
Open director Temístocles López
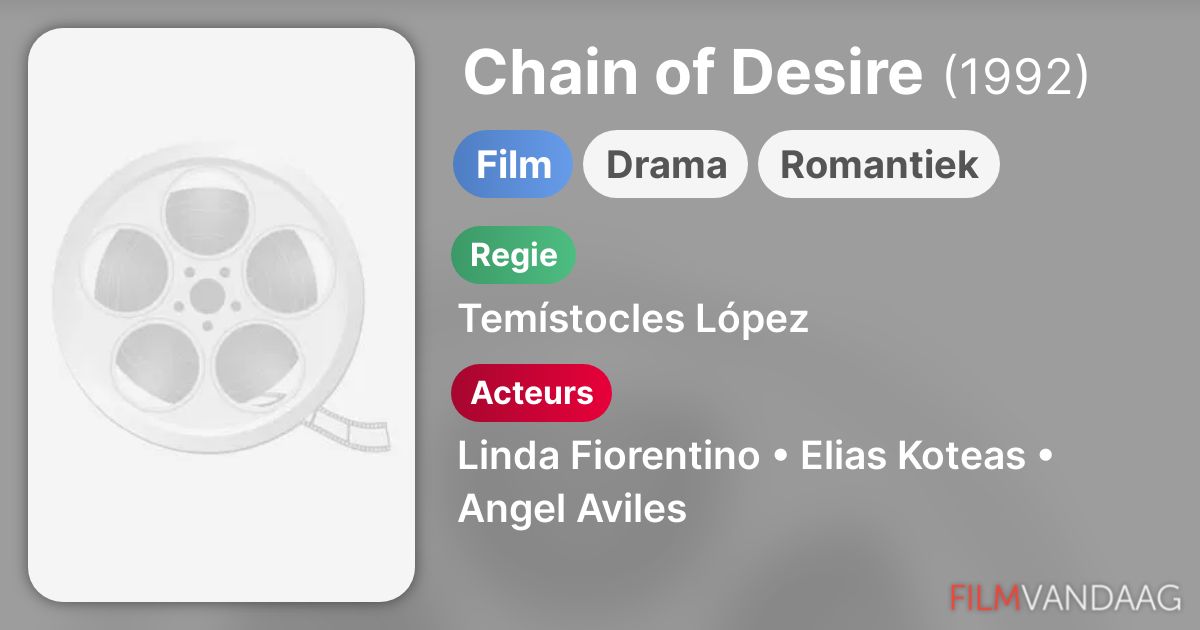click(633, 319)
